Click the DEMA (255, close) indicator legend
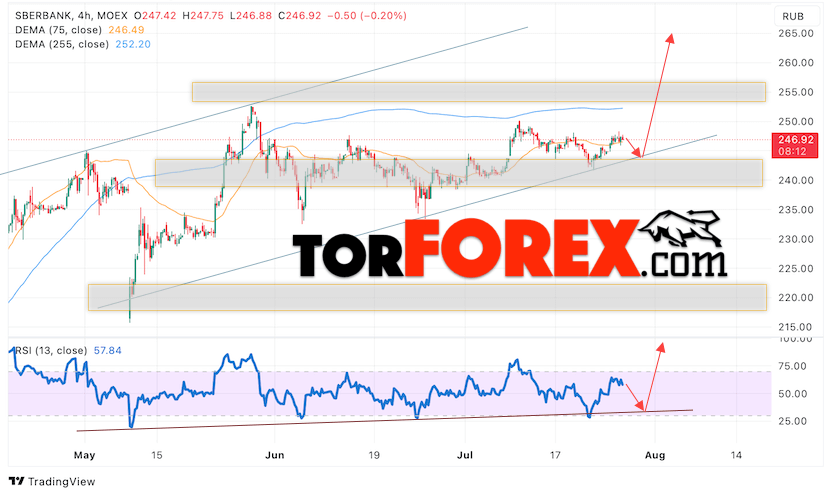Viewport: 832px width, 496px height. tap(62, 44)
